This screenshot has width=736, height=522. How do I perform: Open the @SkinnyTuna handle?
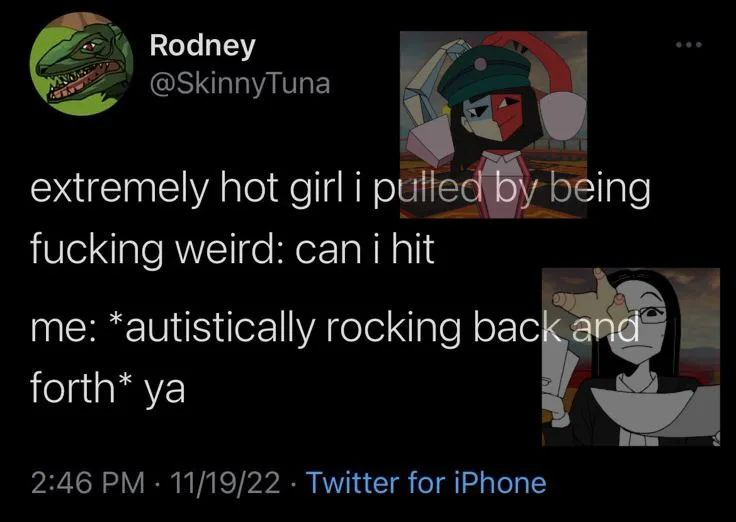(240, 84)
